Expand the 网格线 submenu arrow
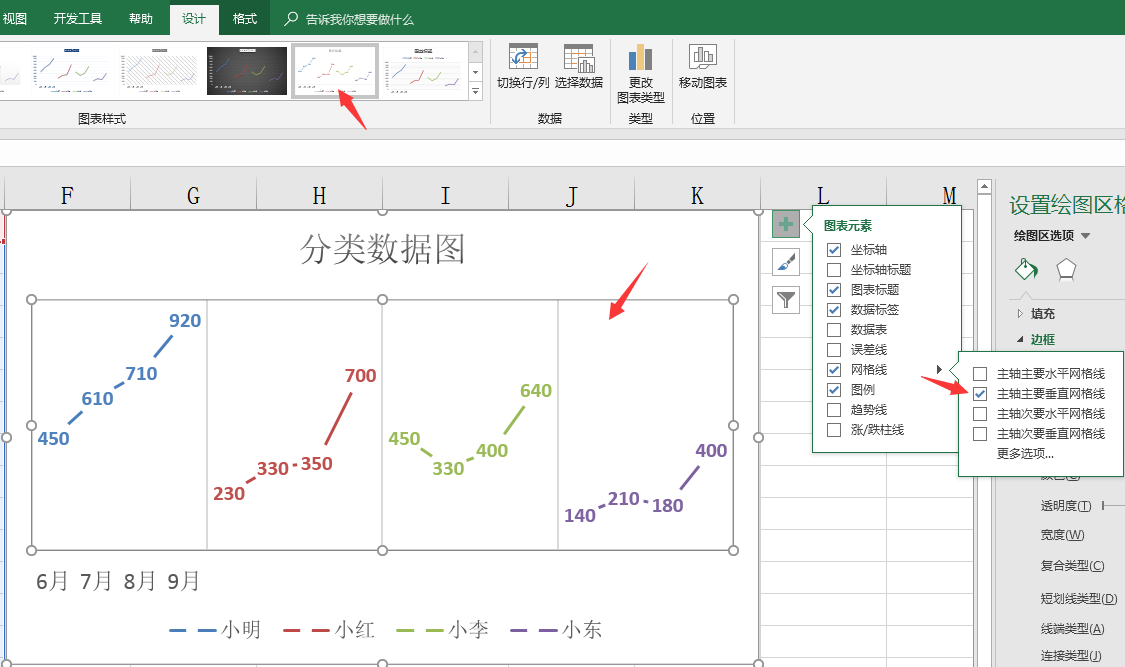This screenshot has width=1125, height=667. (939, 369)
